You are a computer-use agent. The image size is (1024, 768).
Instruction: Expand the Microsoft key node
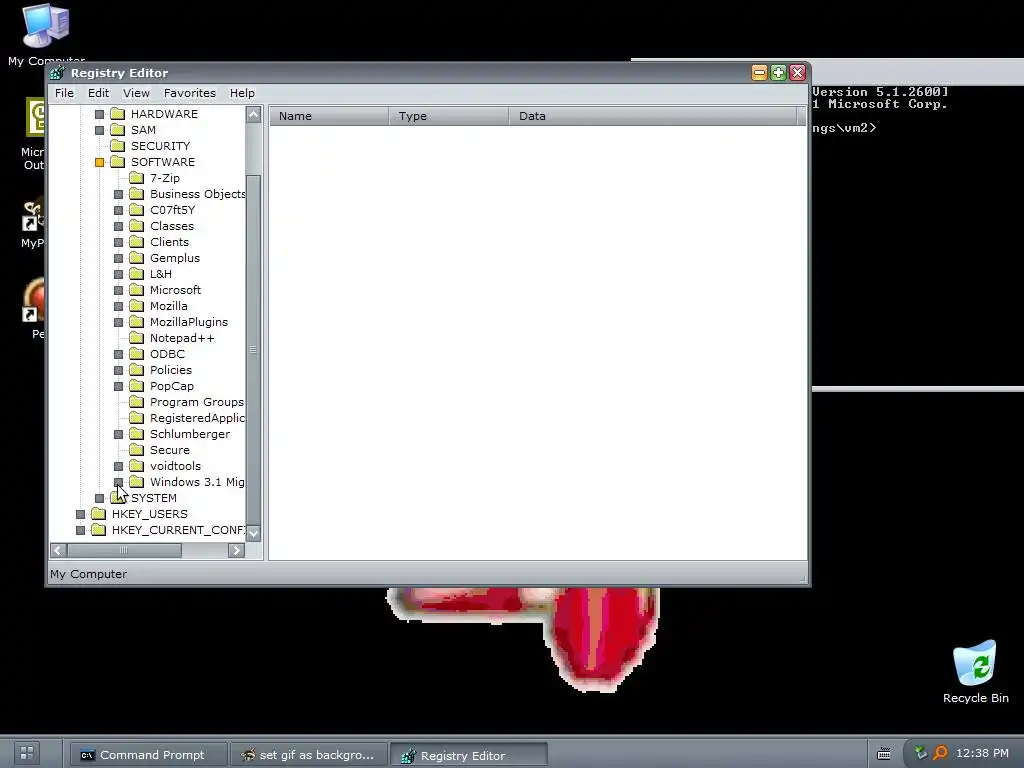point(118,290)
